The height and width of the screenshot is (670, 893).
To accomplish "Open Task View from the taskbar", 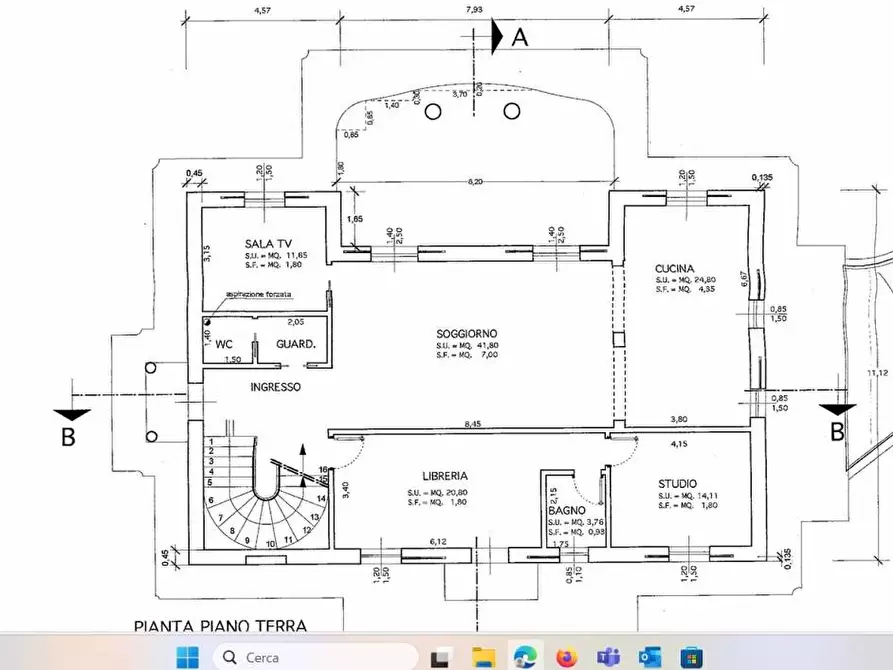I will (439, 657).
